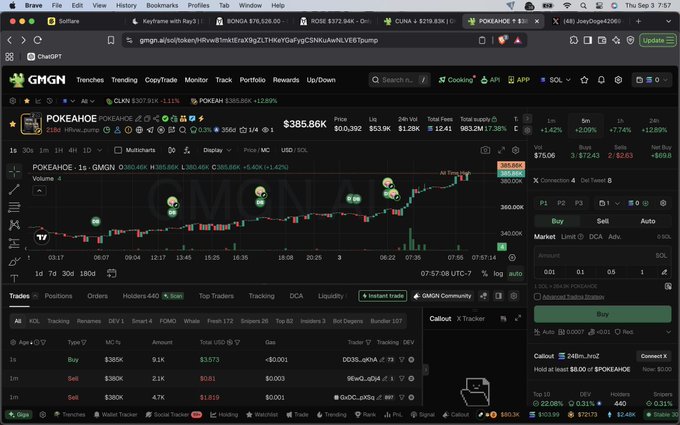Click the Brave Shields icon in address bar
The width and height of the screenshot is (680, 425).
click(x=503, y=40)
